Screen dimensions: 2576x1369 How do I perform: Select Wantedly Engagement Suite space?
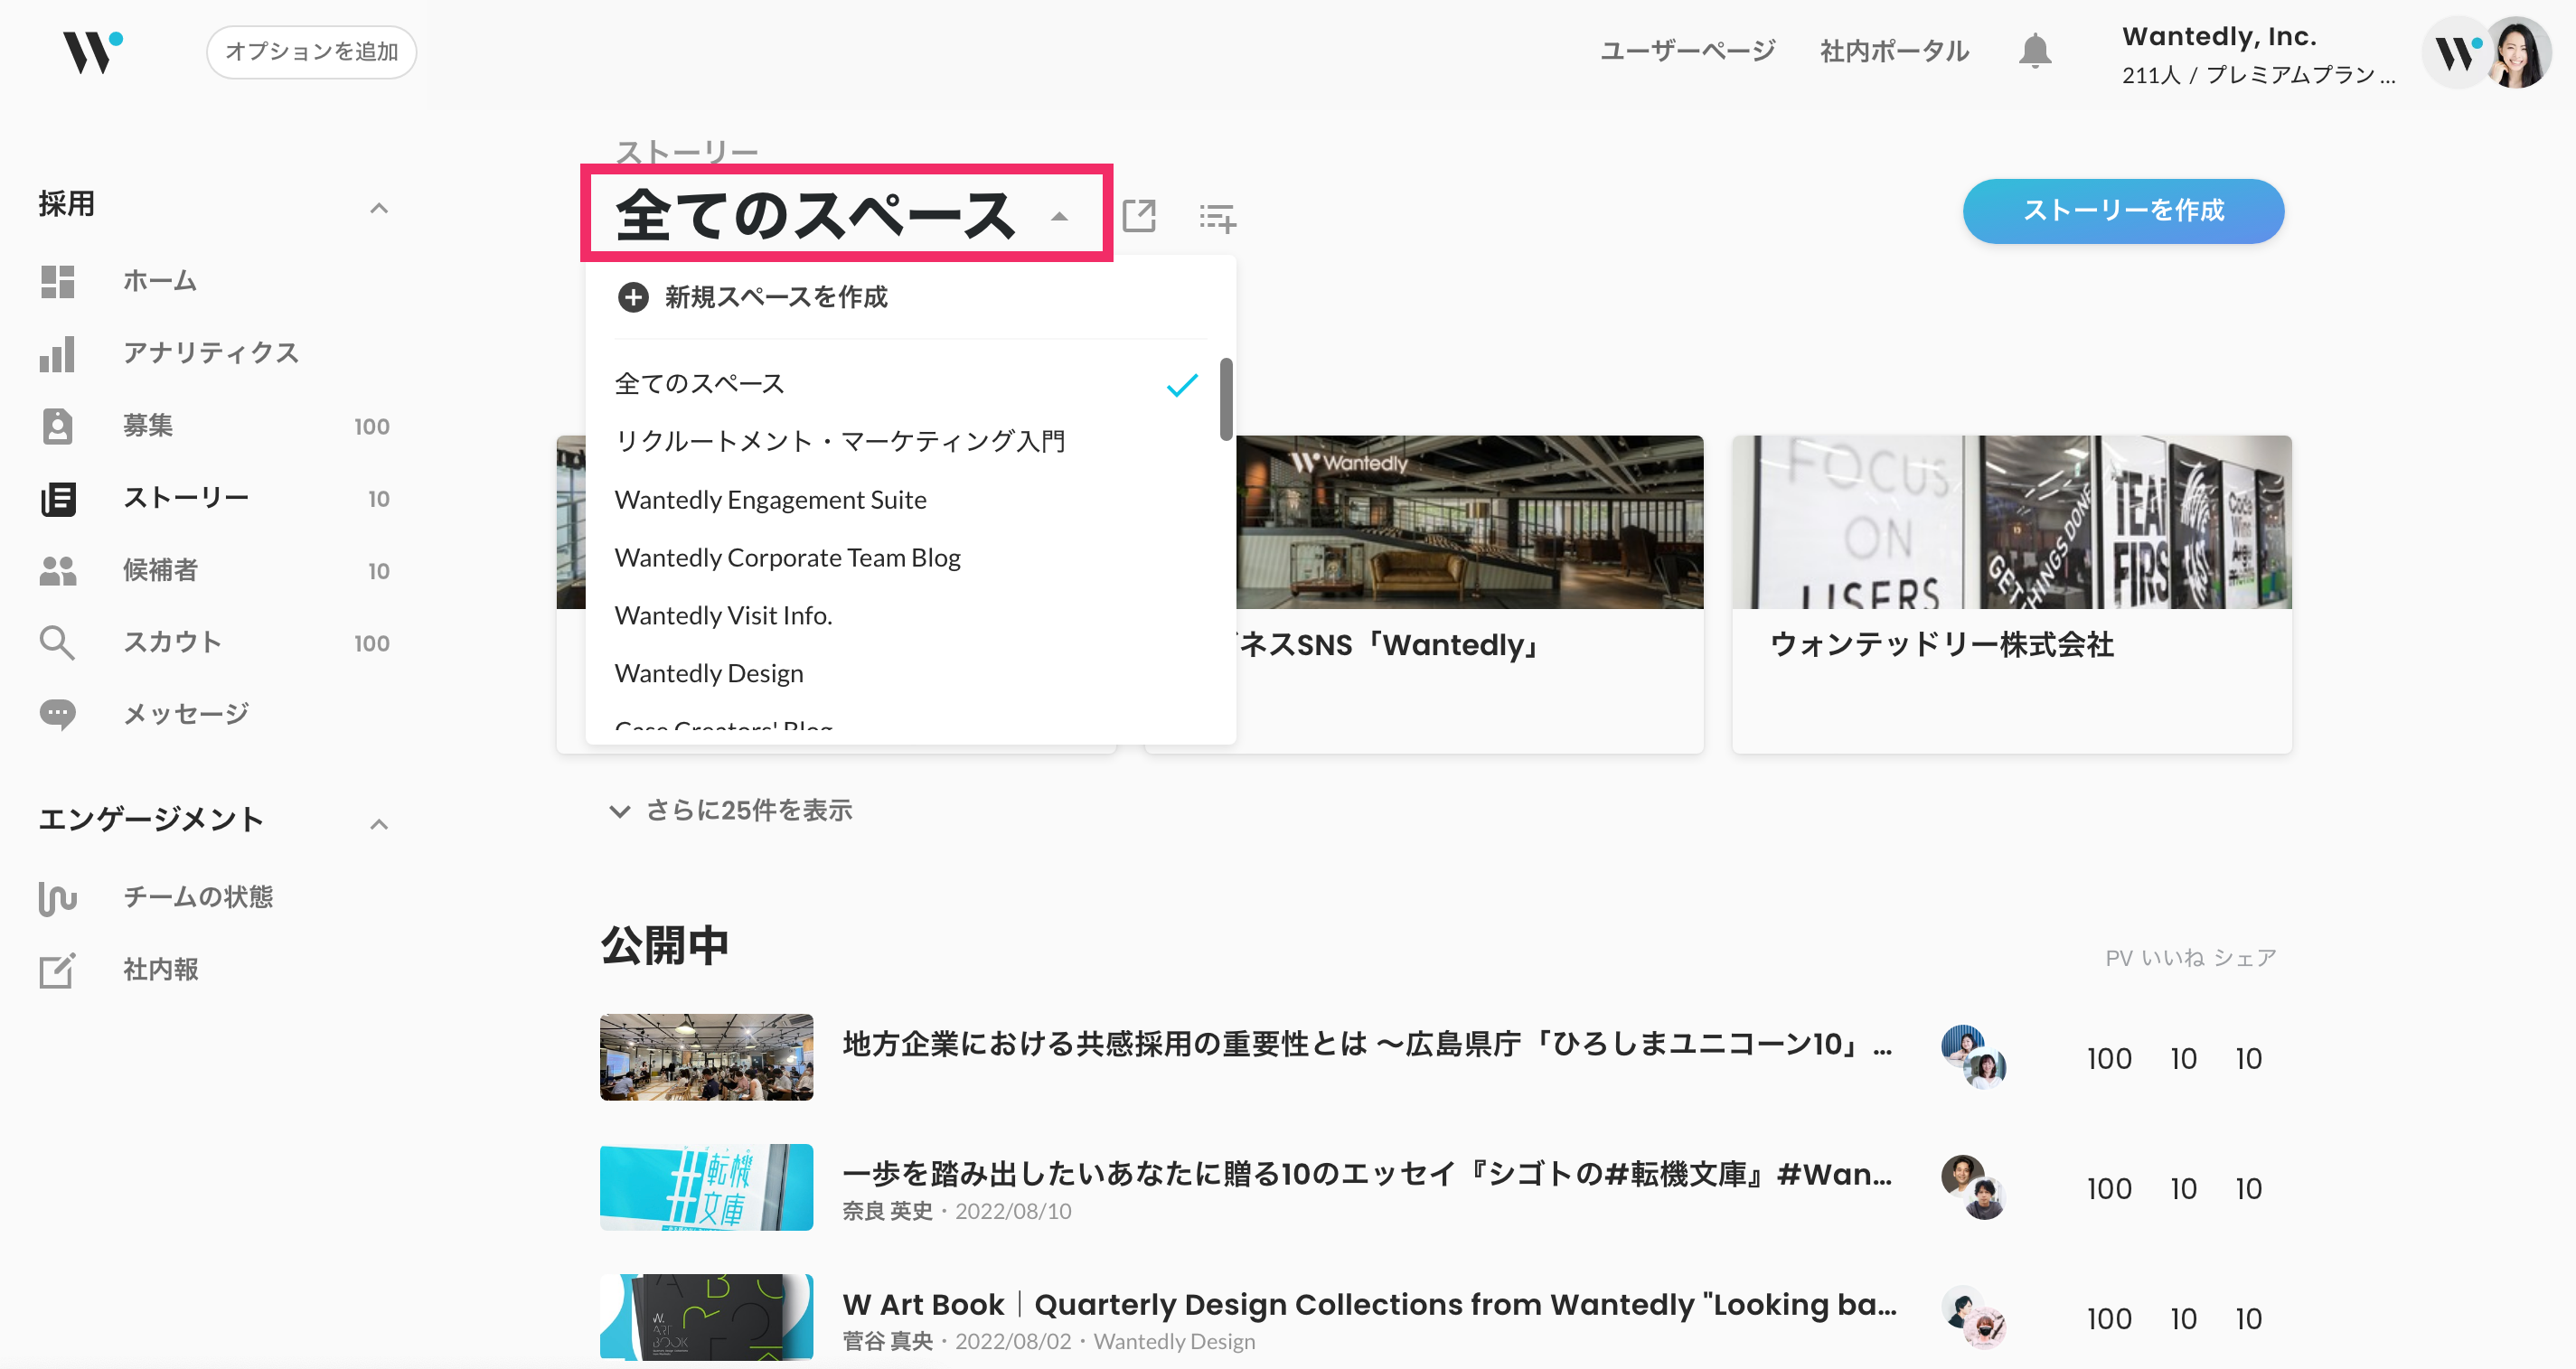tap(770, 500)
